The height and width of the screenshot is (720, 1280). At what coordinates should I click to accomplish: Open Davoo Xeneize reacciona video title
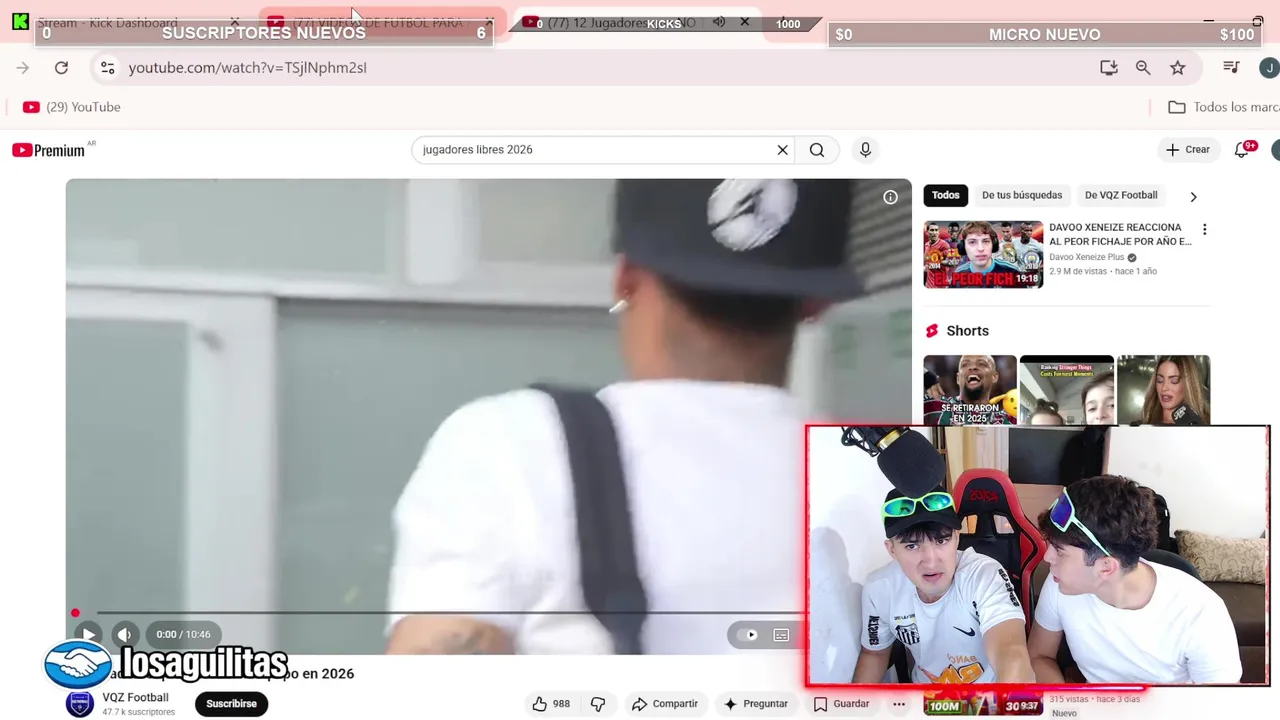pos(1120,234)
